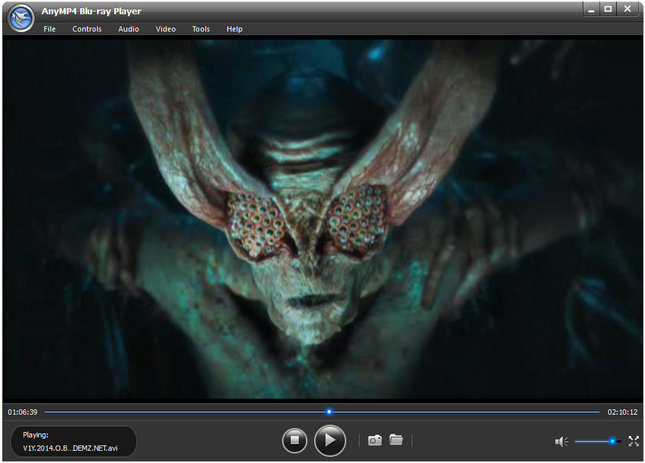Click the playing file name V1Y.2014.O.B...DEMZ.NET.avi
The height and width of the screenshot is (463, 645).
coord(70,448)
